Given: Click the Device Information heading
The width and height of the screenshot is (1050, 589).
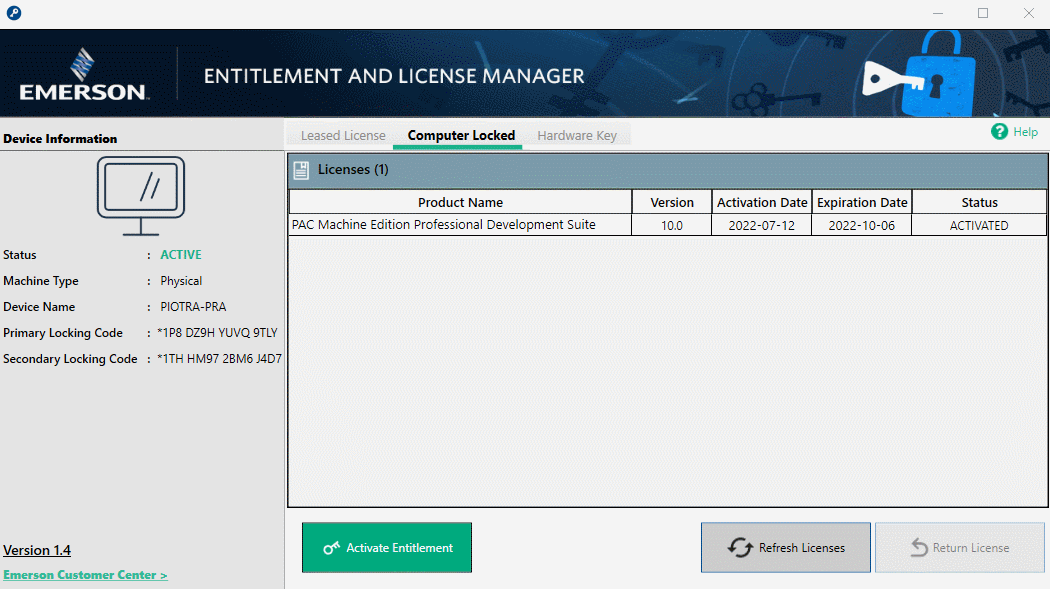Looking at the screenshot, I should [x=60, y=139].
